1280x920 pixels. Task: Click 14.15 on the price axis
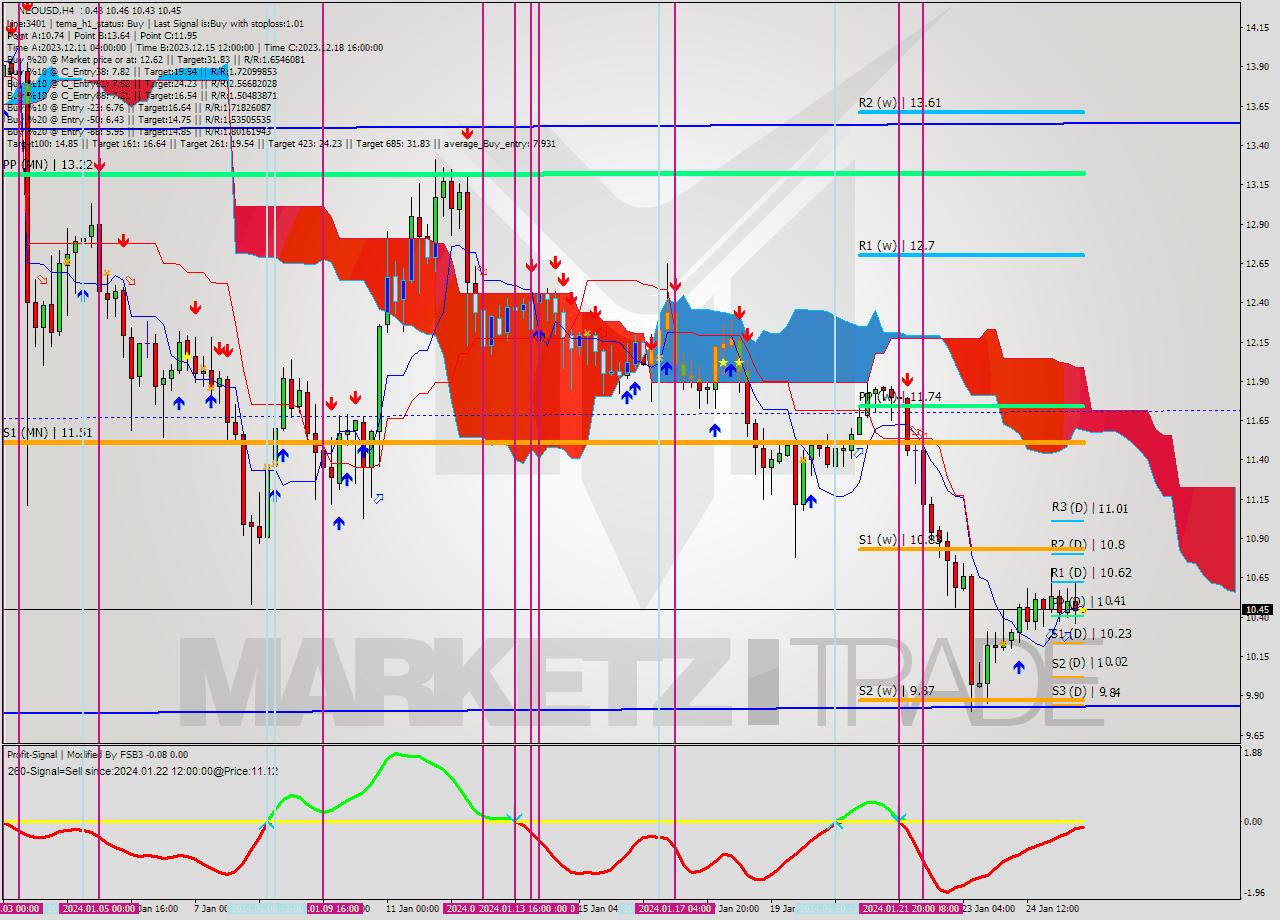(x=1257, y=27)
